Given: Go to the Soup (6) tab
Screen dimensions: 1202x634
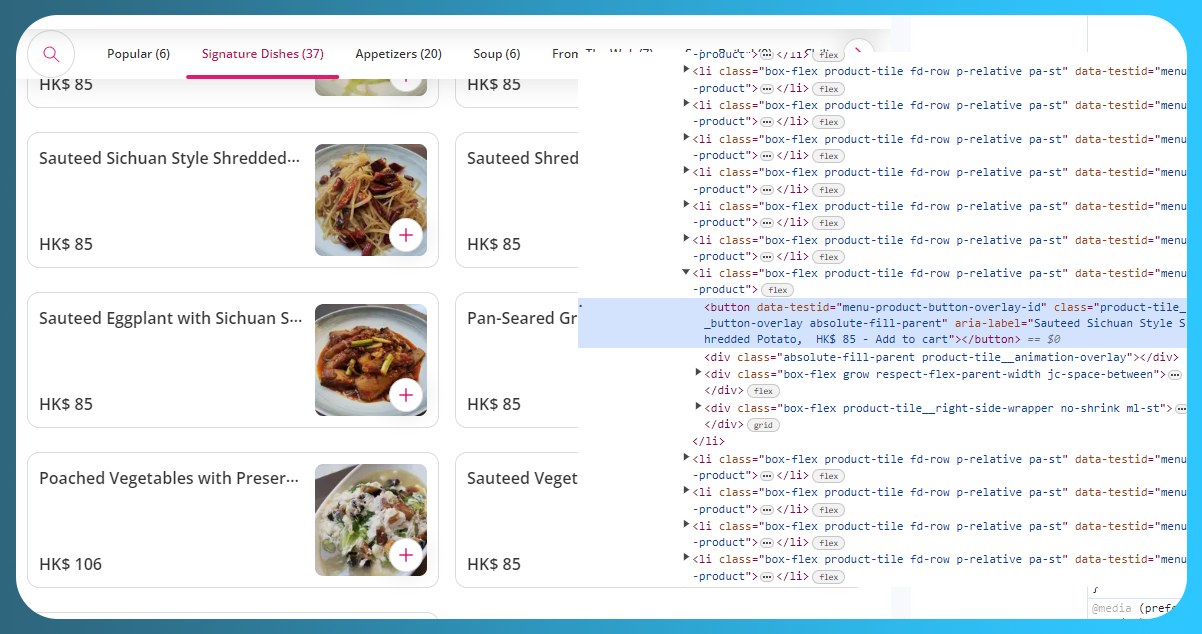Looking at the screenshot, I should click(496, 54).
